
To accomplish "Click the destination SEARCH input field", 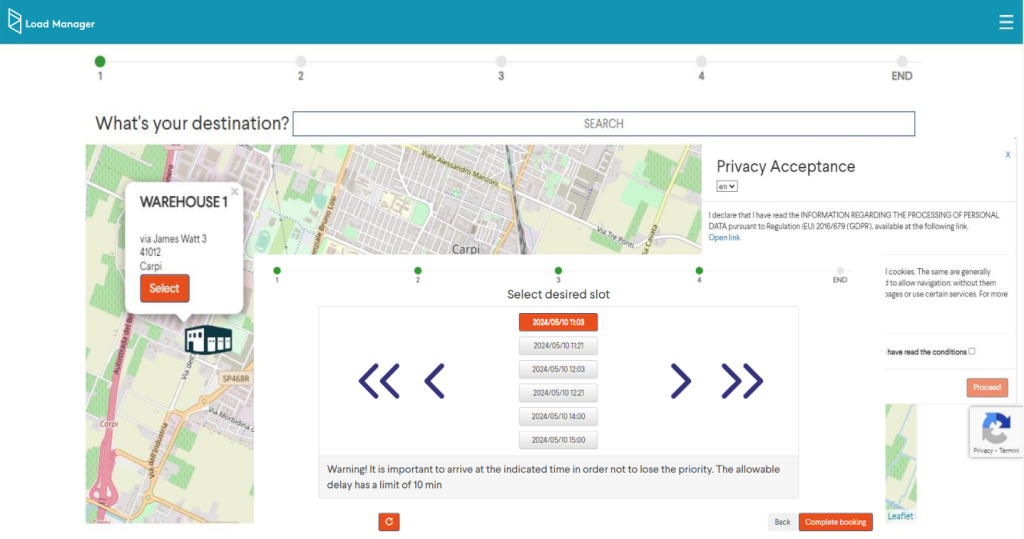I will [603, 124].
